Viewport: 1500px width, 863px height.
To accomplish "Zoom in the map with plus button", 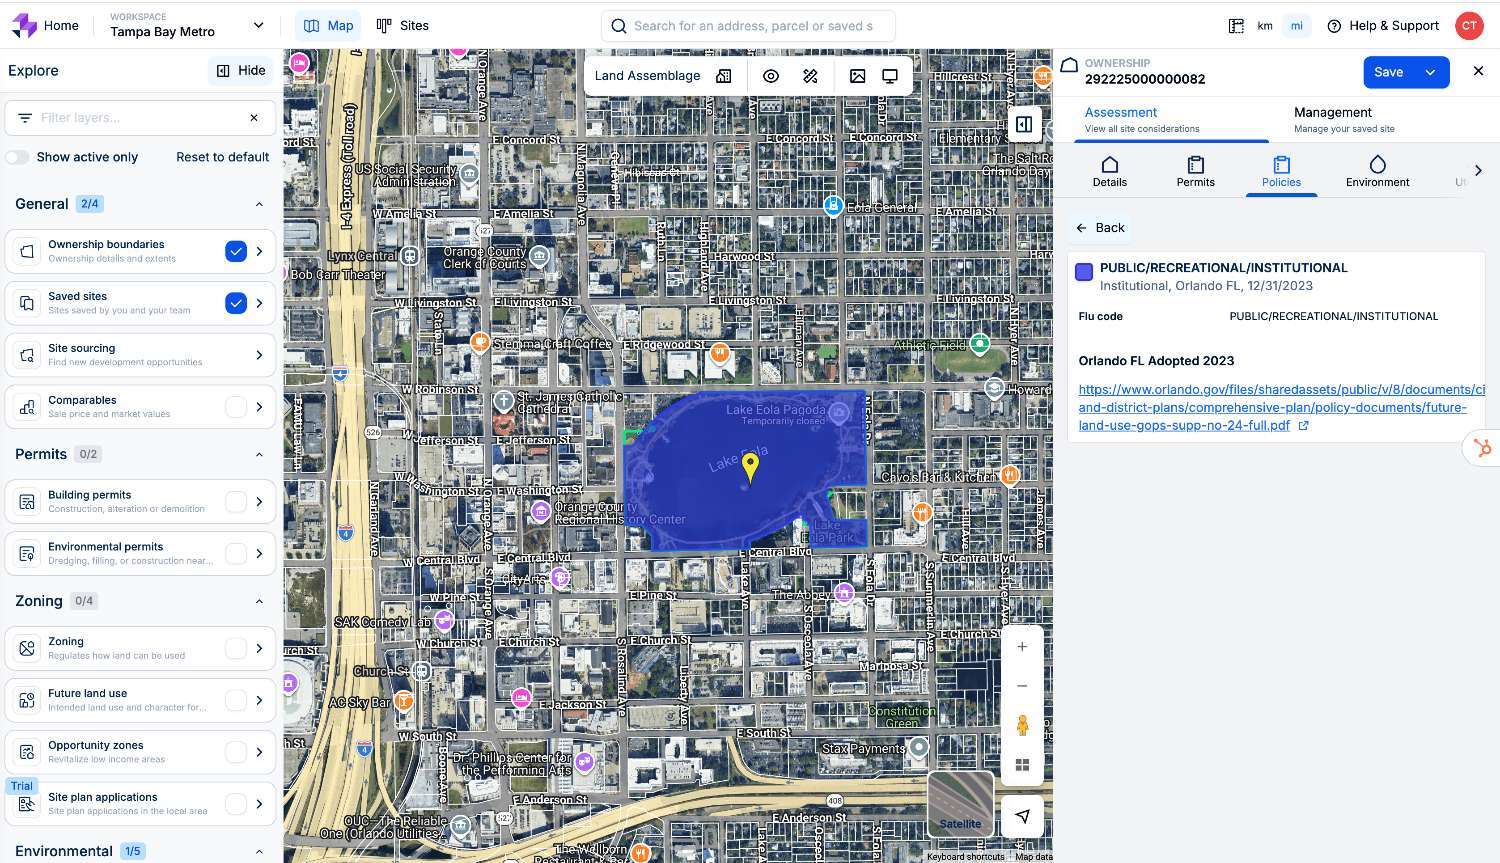I will tap(1022, 647).
